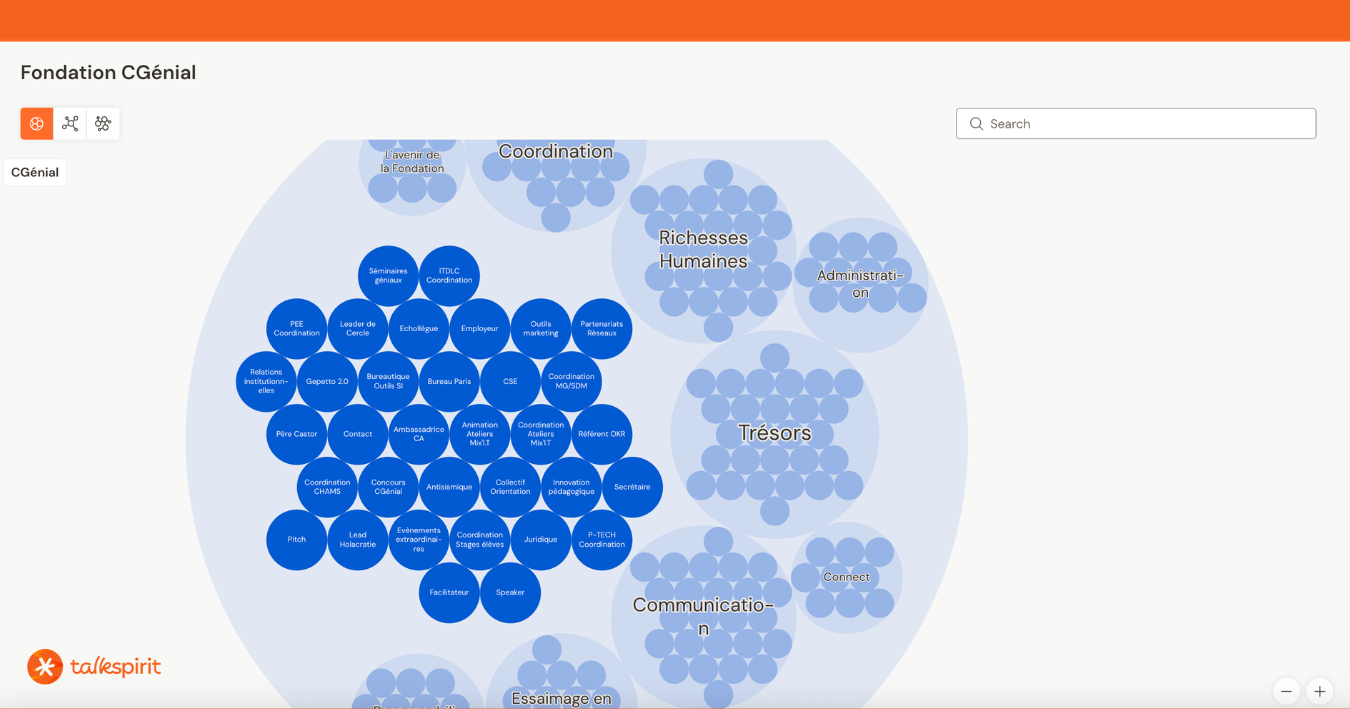1350x709 pixels.
Task: Select the Ambassadrice CA role
Action: pyautogui.click(x=419, y=434)
